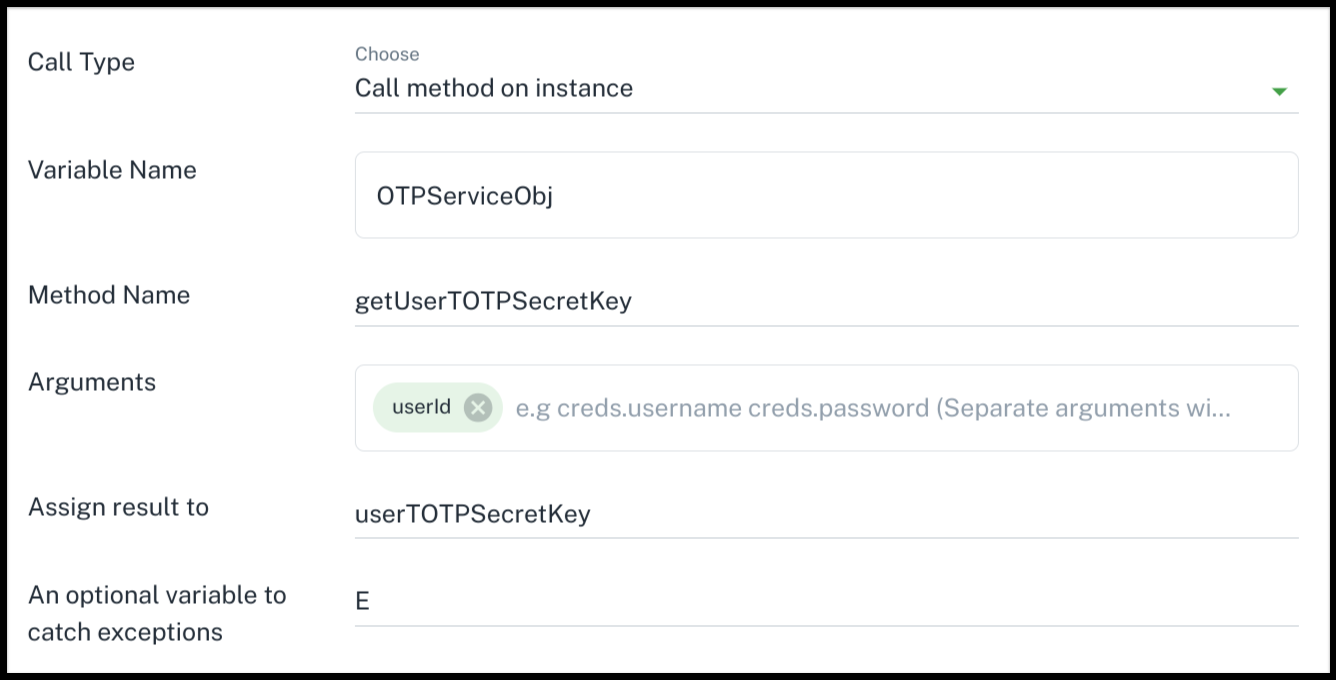The width and height of the screenshot is (1336, 680).
Task: Click the Assign result to field
Action: (x=826, y=514)
